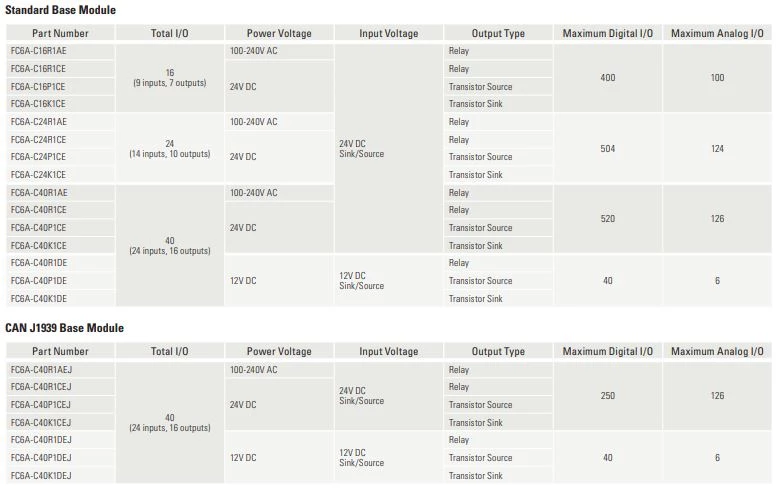Click the Standard Base Module heading
779x490 pixels.
tap(60, 10)
